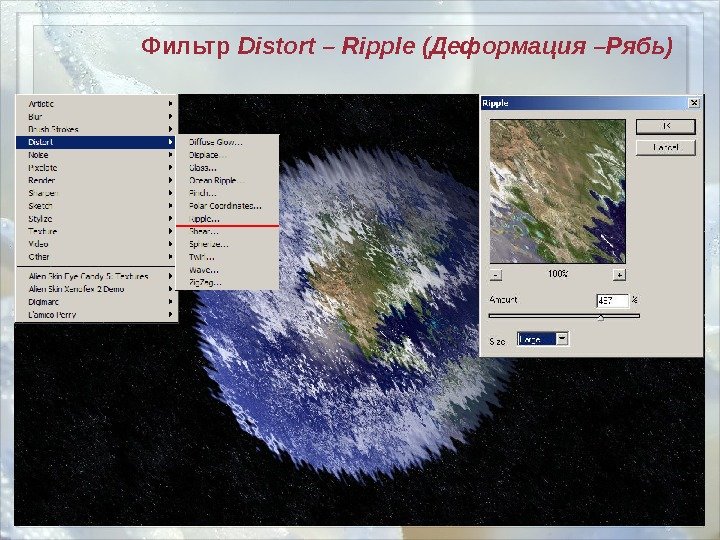Open Alien Skin Xenofex 2 Demo submenu

96,289
